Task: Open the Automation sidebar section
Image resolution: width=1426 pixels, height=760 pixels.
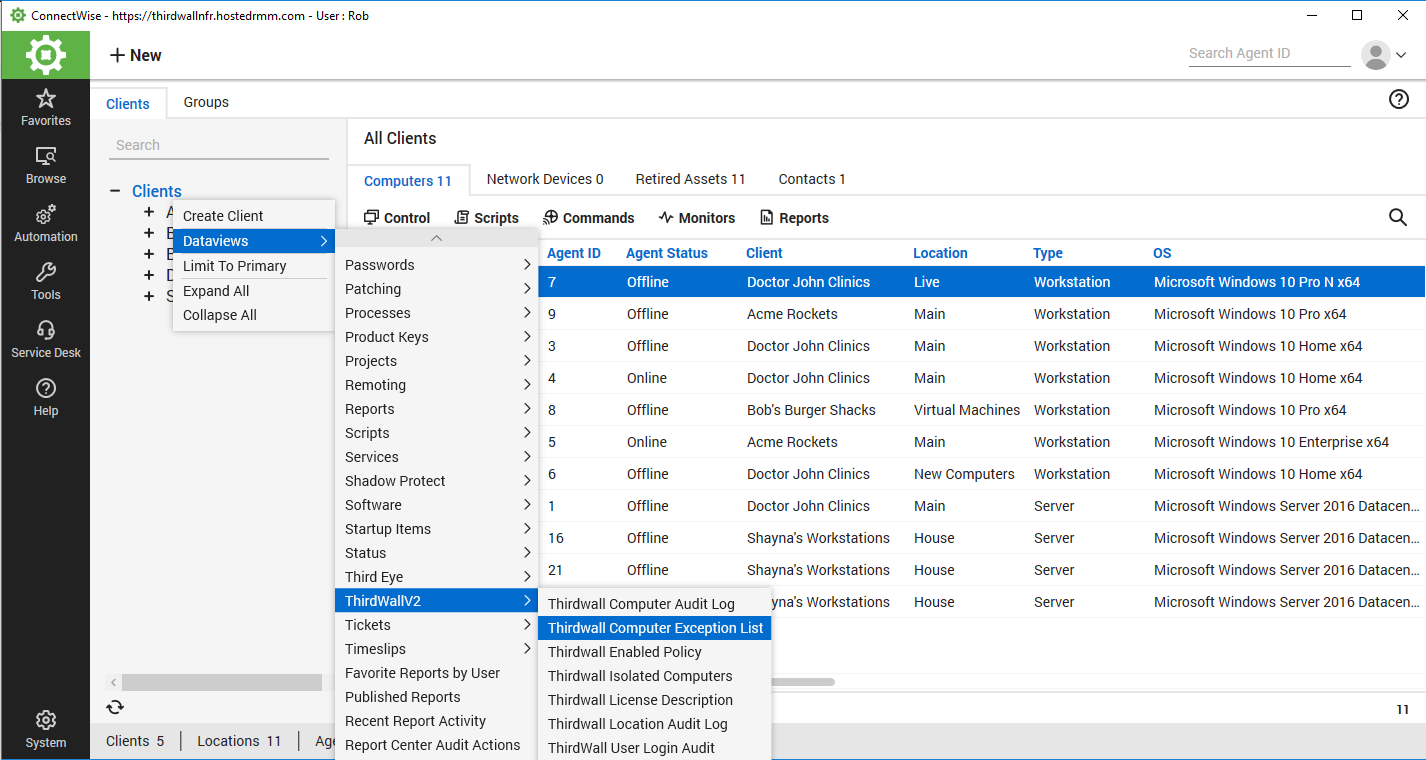Action: (45, 224)
